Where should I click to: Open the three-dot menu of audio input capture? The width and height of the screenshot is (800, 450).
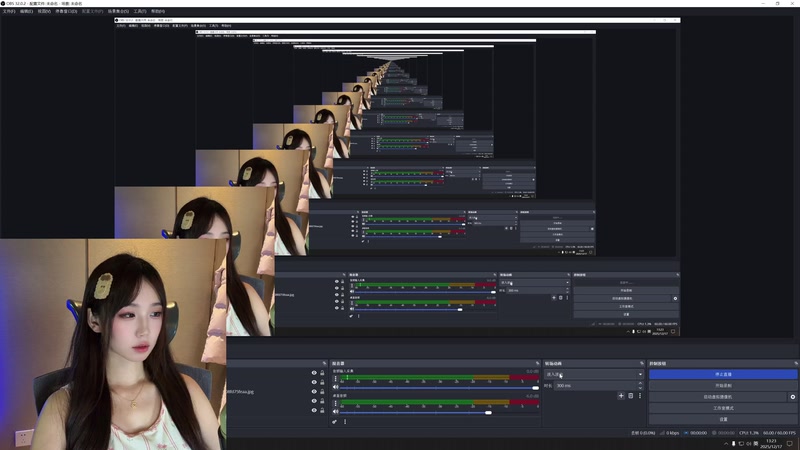(335, 379)
